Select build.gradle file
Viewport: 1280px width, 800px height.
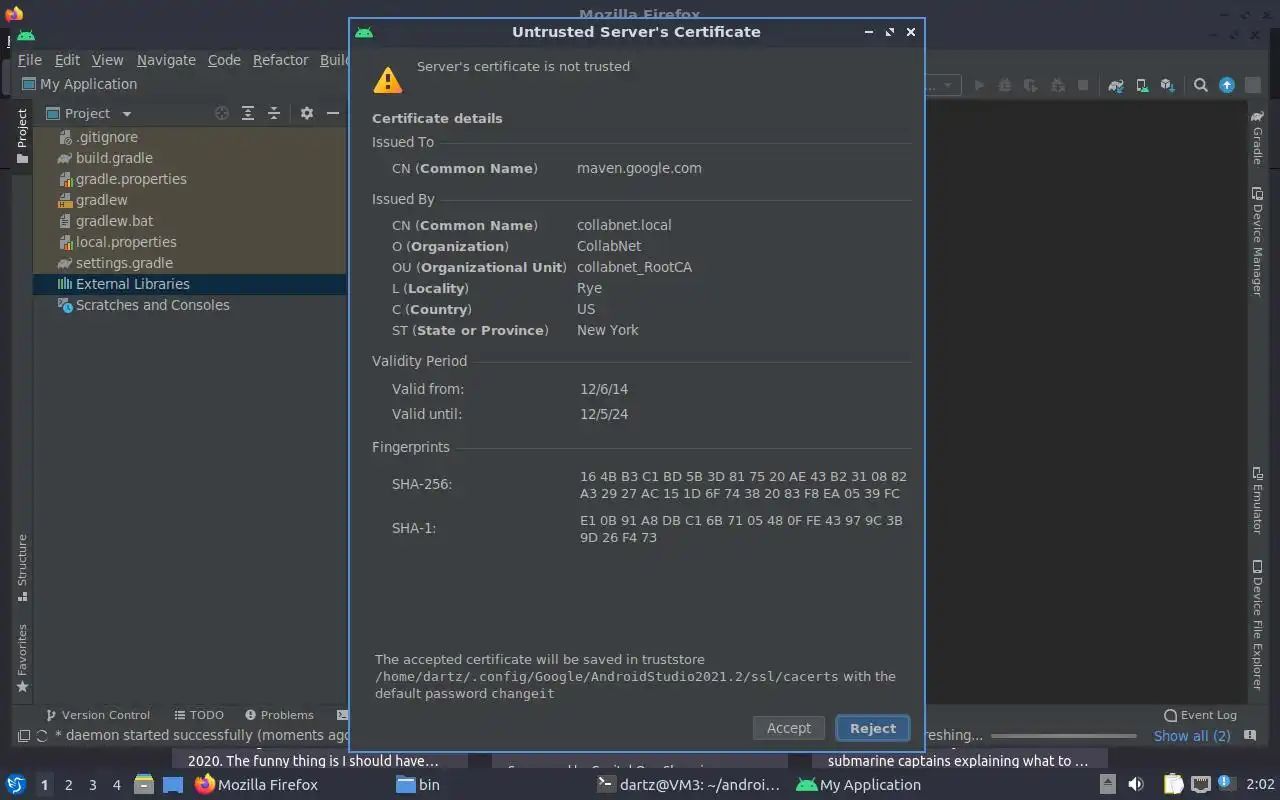(x=190, y=158)
